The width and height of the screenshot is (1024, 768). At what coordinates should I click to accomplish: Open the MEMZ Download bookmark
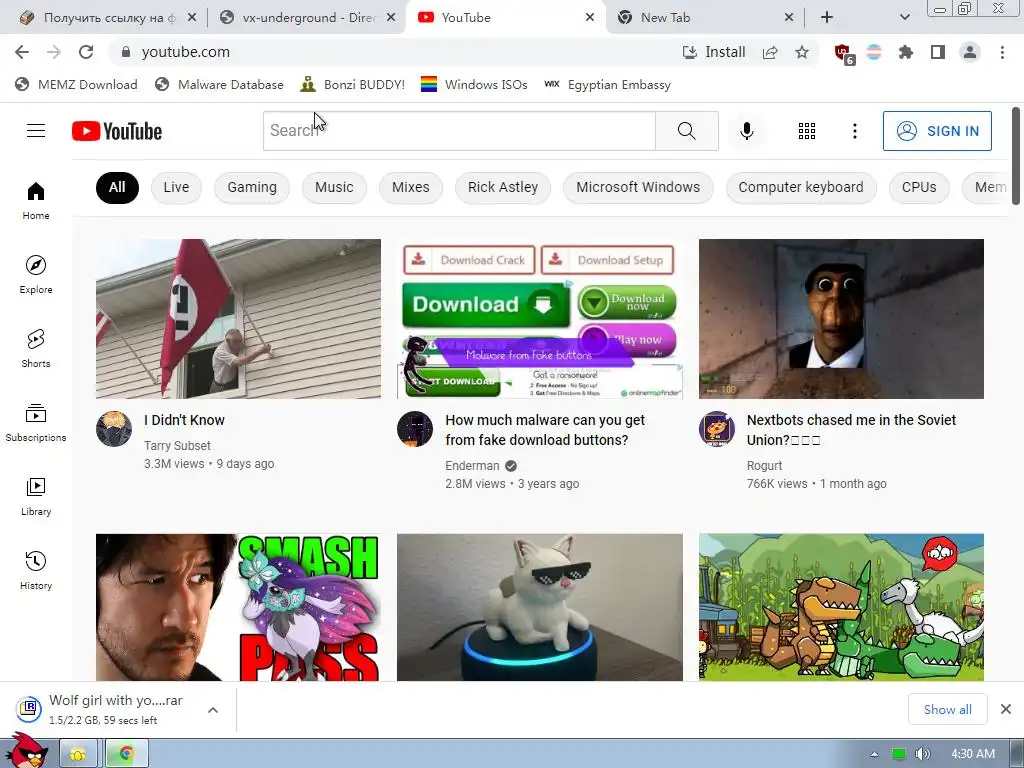tap(76, 84)
